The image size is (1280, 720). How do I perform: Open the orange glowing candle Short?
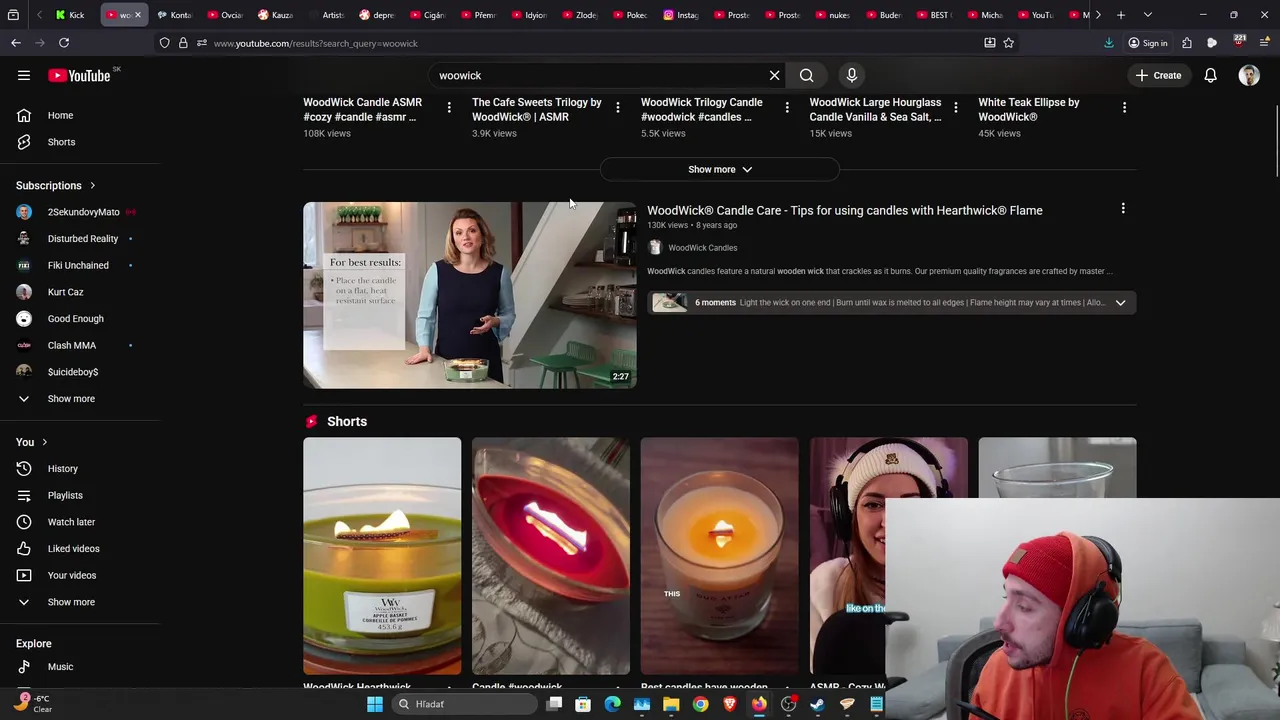click(x=720, y=556)
